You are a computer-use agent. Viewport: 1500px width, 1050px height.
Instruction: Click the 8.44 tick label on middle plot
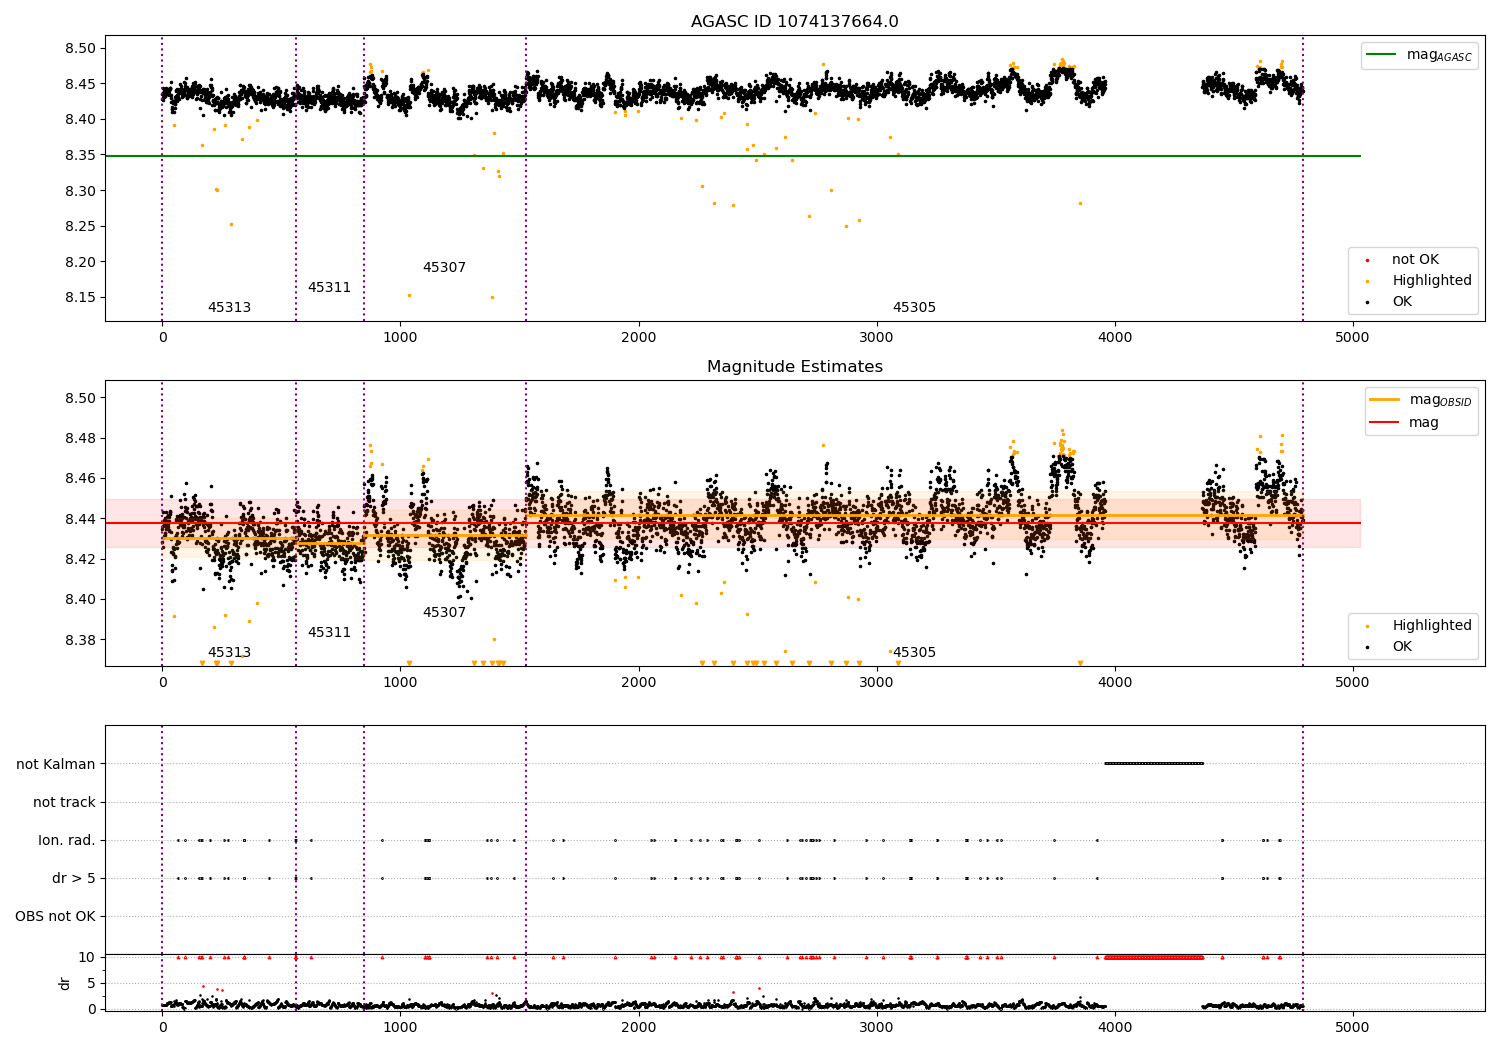pyautogui.click(x=79, y=519)
